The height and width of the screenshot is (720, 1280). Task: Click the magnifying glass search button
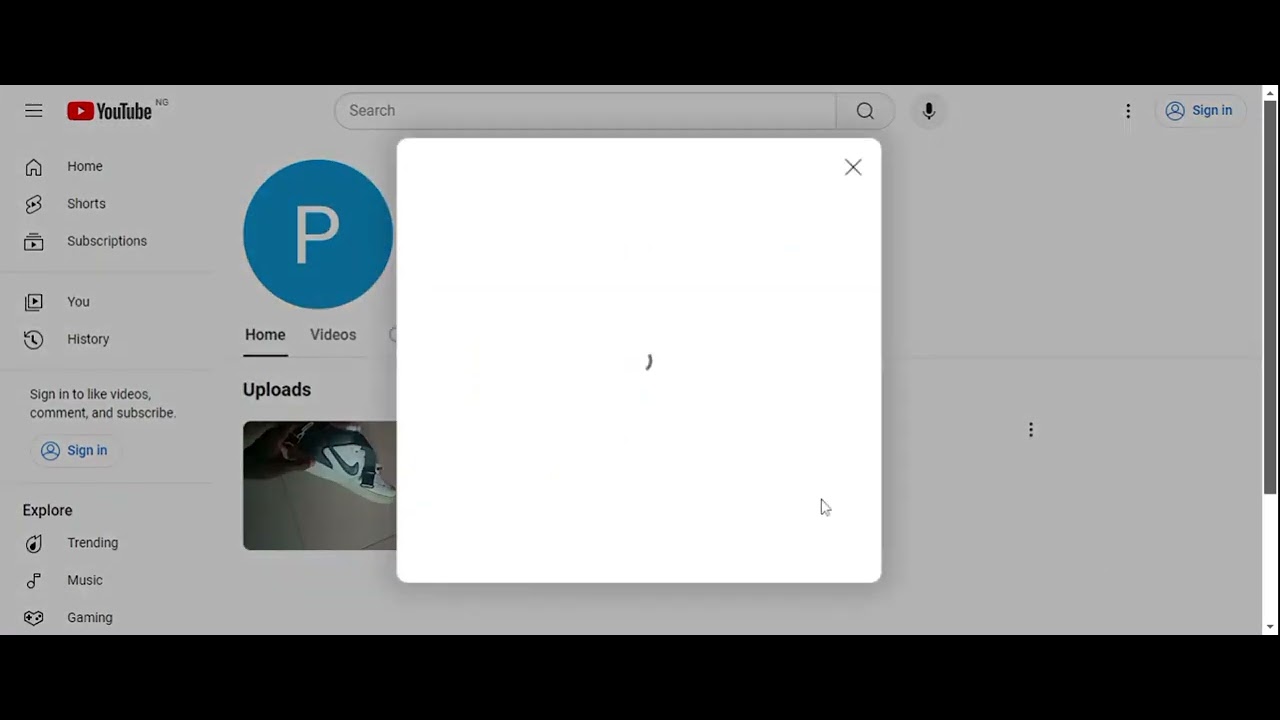pos(865,111)
